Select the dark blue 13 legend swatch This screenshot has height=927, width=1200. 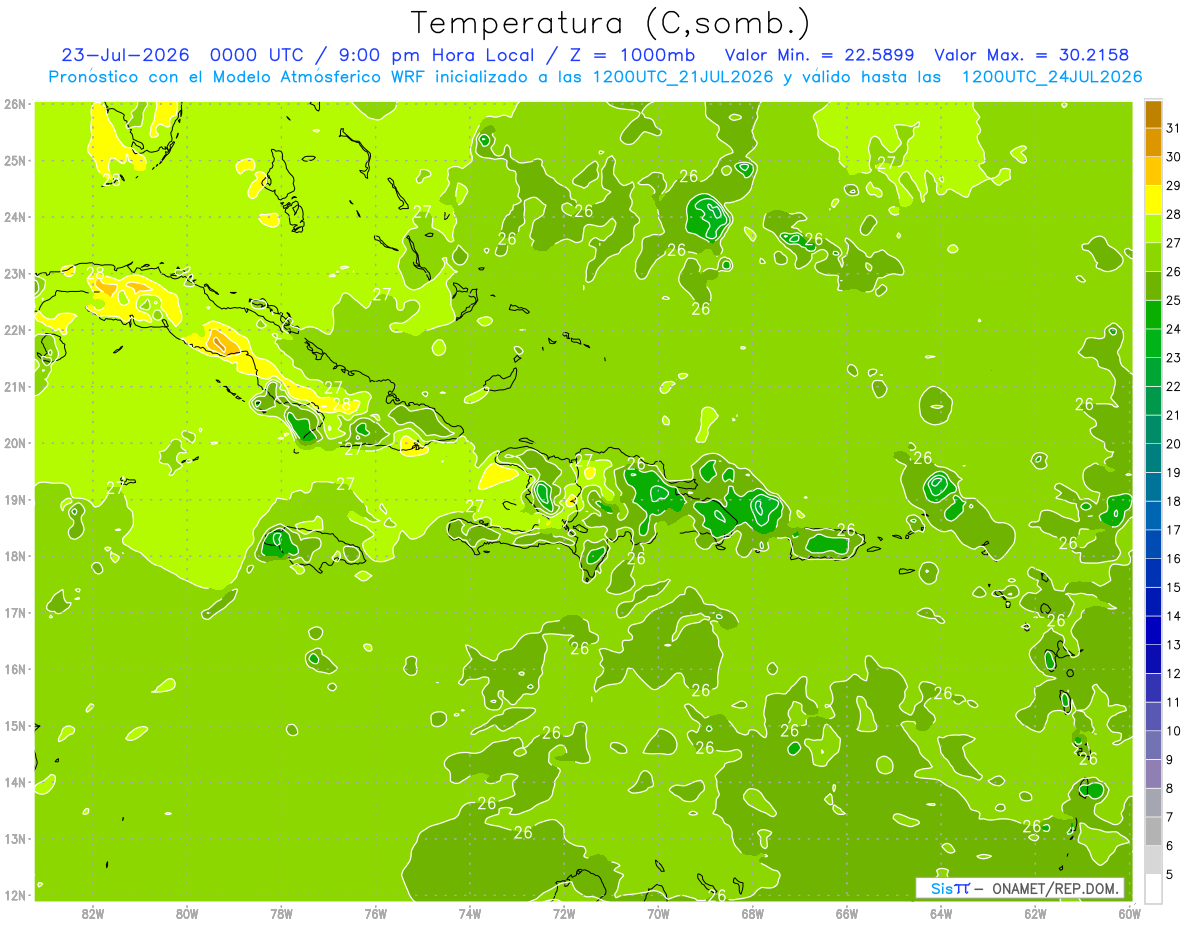[1152, 630]
